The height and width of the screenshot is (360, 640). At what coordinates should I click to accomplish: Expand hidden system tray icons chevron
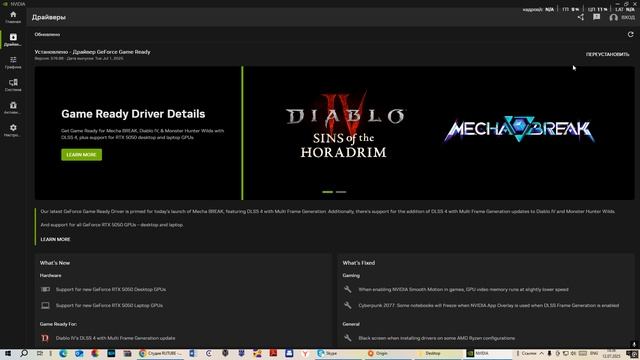[541, 353]
